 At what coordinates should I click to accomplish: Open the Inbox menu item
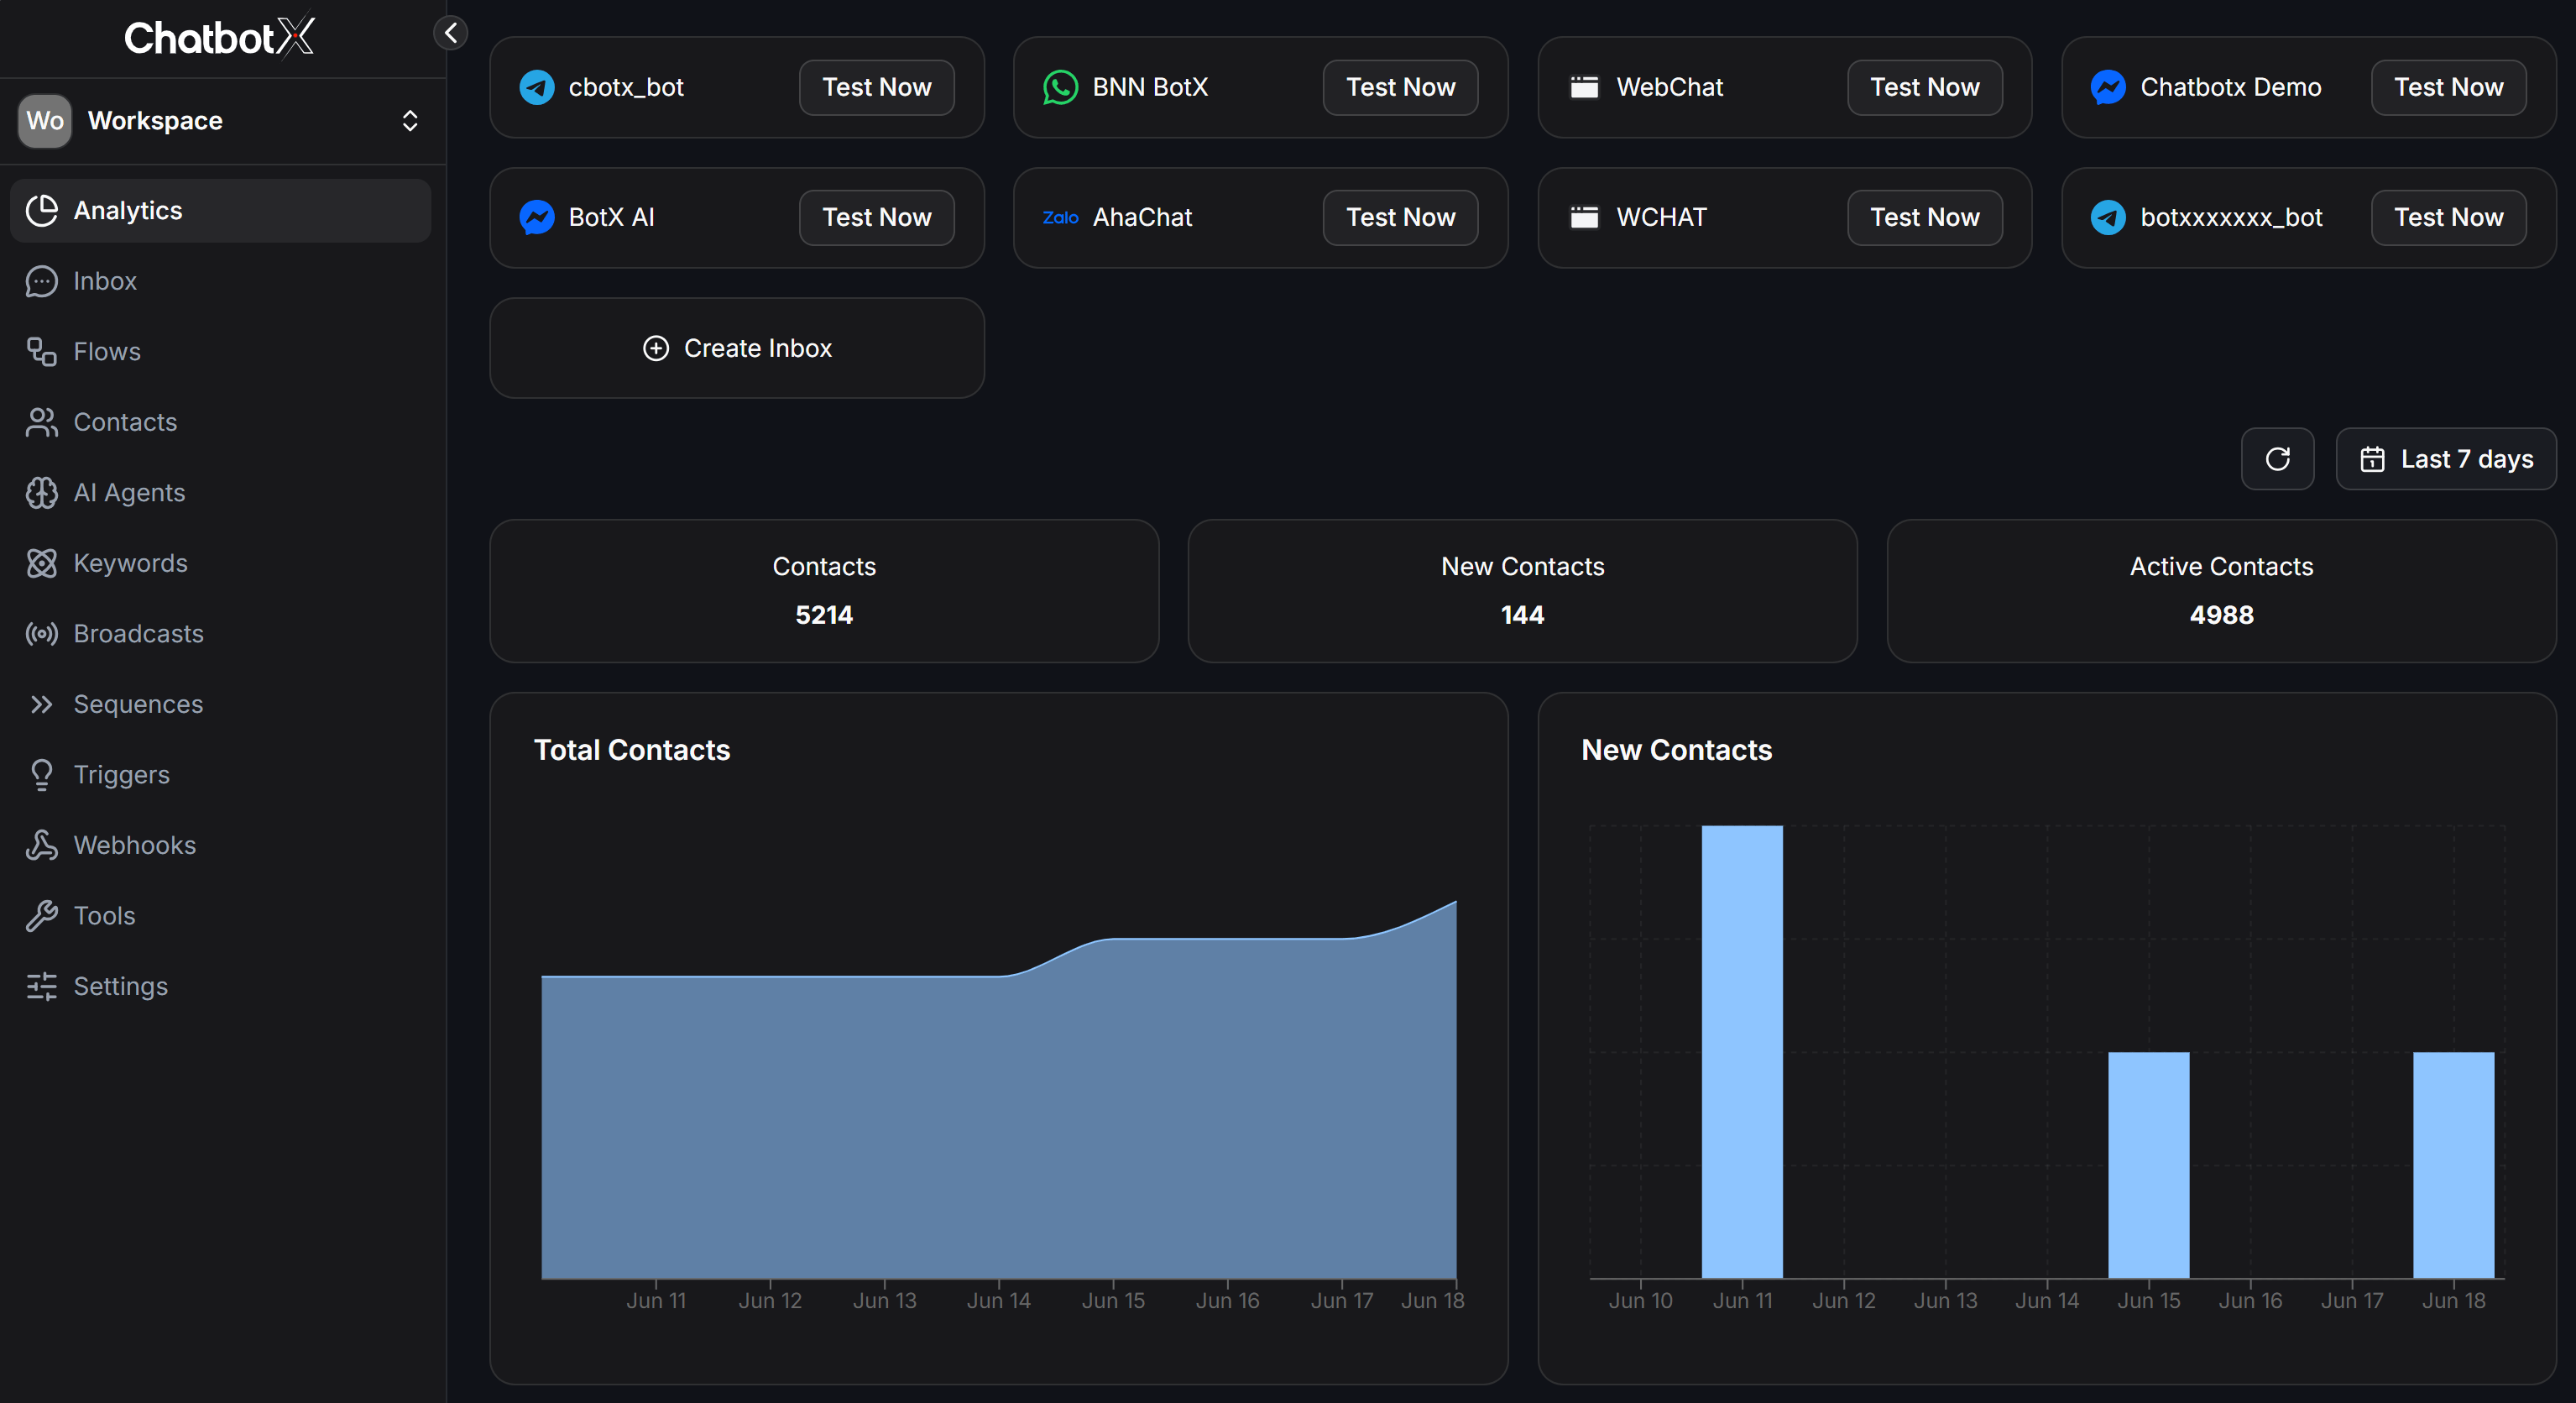click(221, 281)
